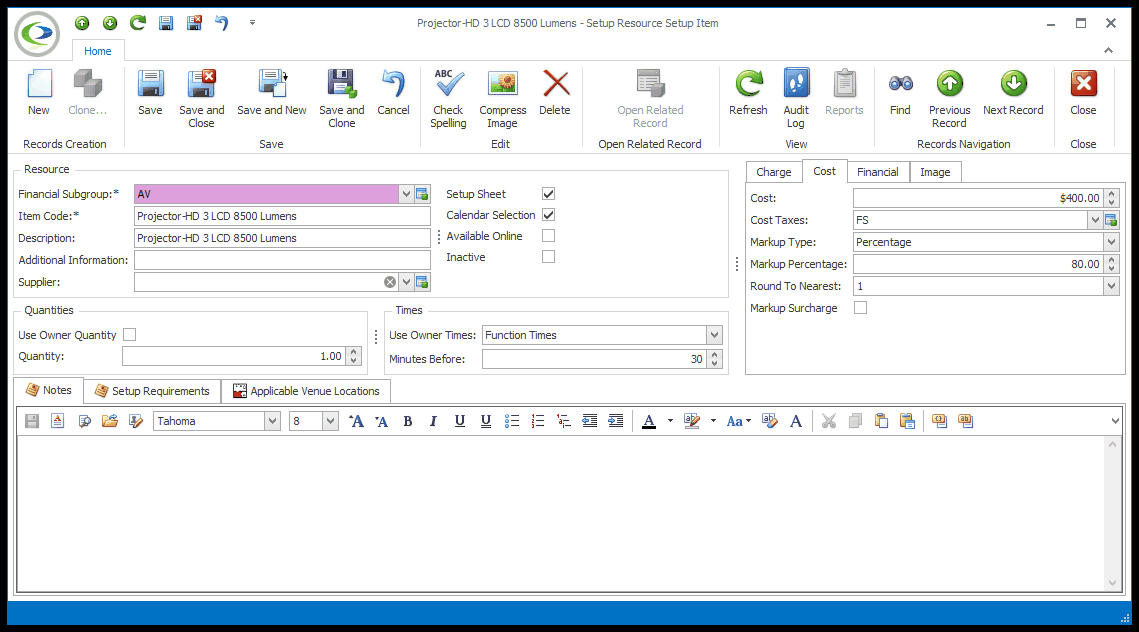
Task: Cancel changes using the ribbon Cancel button
Action: pyautogui.click(x=393, y=93)
